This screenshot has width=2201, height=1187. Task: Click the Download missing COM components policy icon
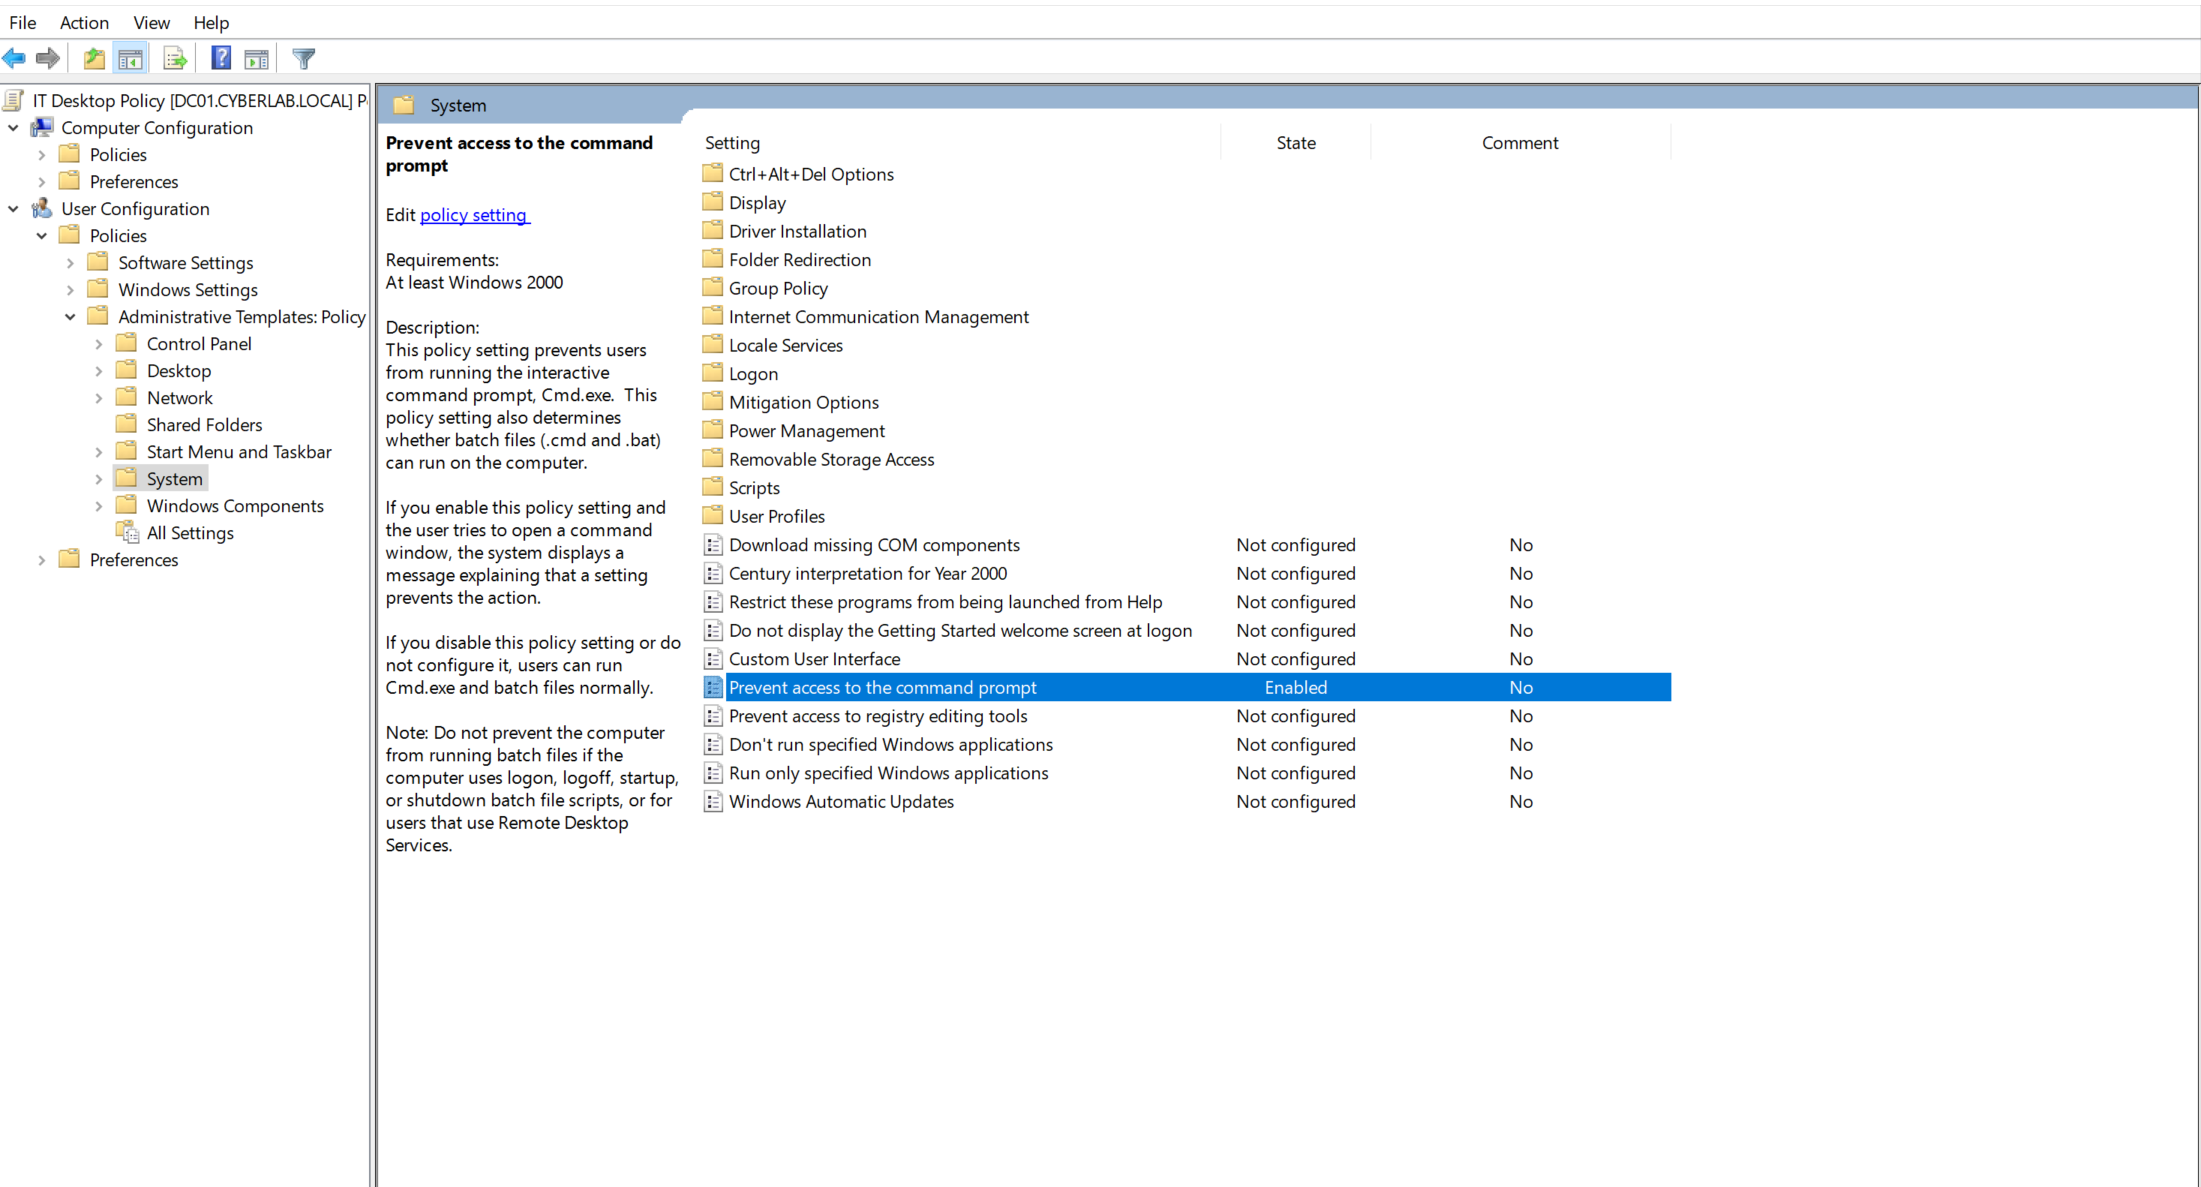(713, 545)
